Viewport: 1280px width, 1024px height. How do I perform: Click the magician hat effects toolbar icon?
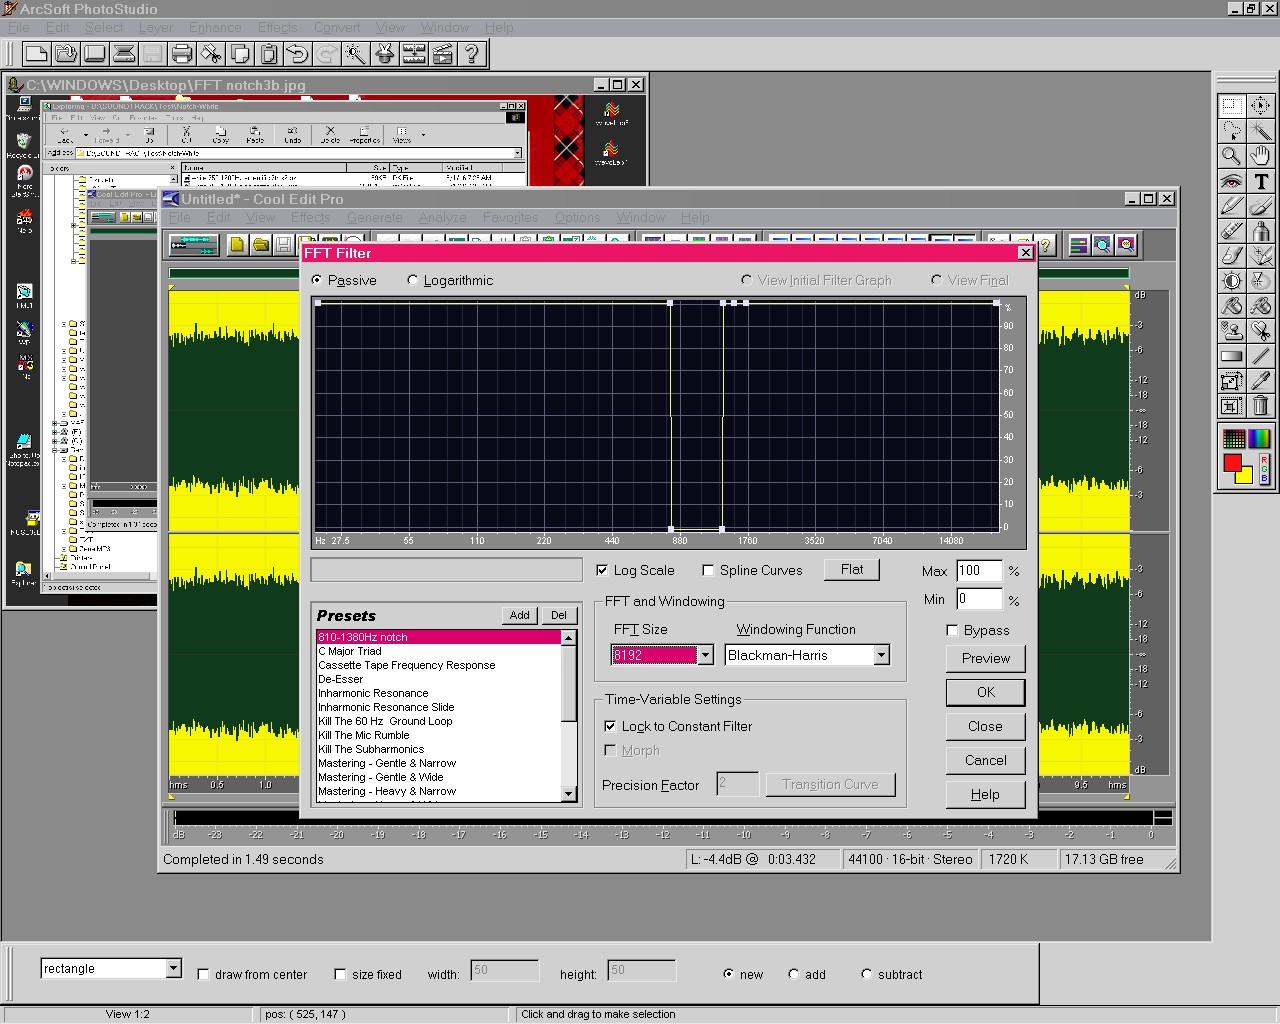pos(384,53)
